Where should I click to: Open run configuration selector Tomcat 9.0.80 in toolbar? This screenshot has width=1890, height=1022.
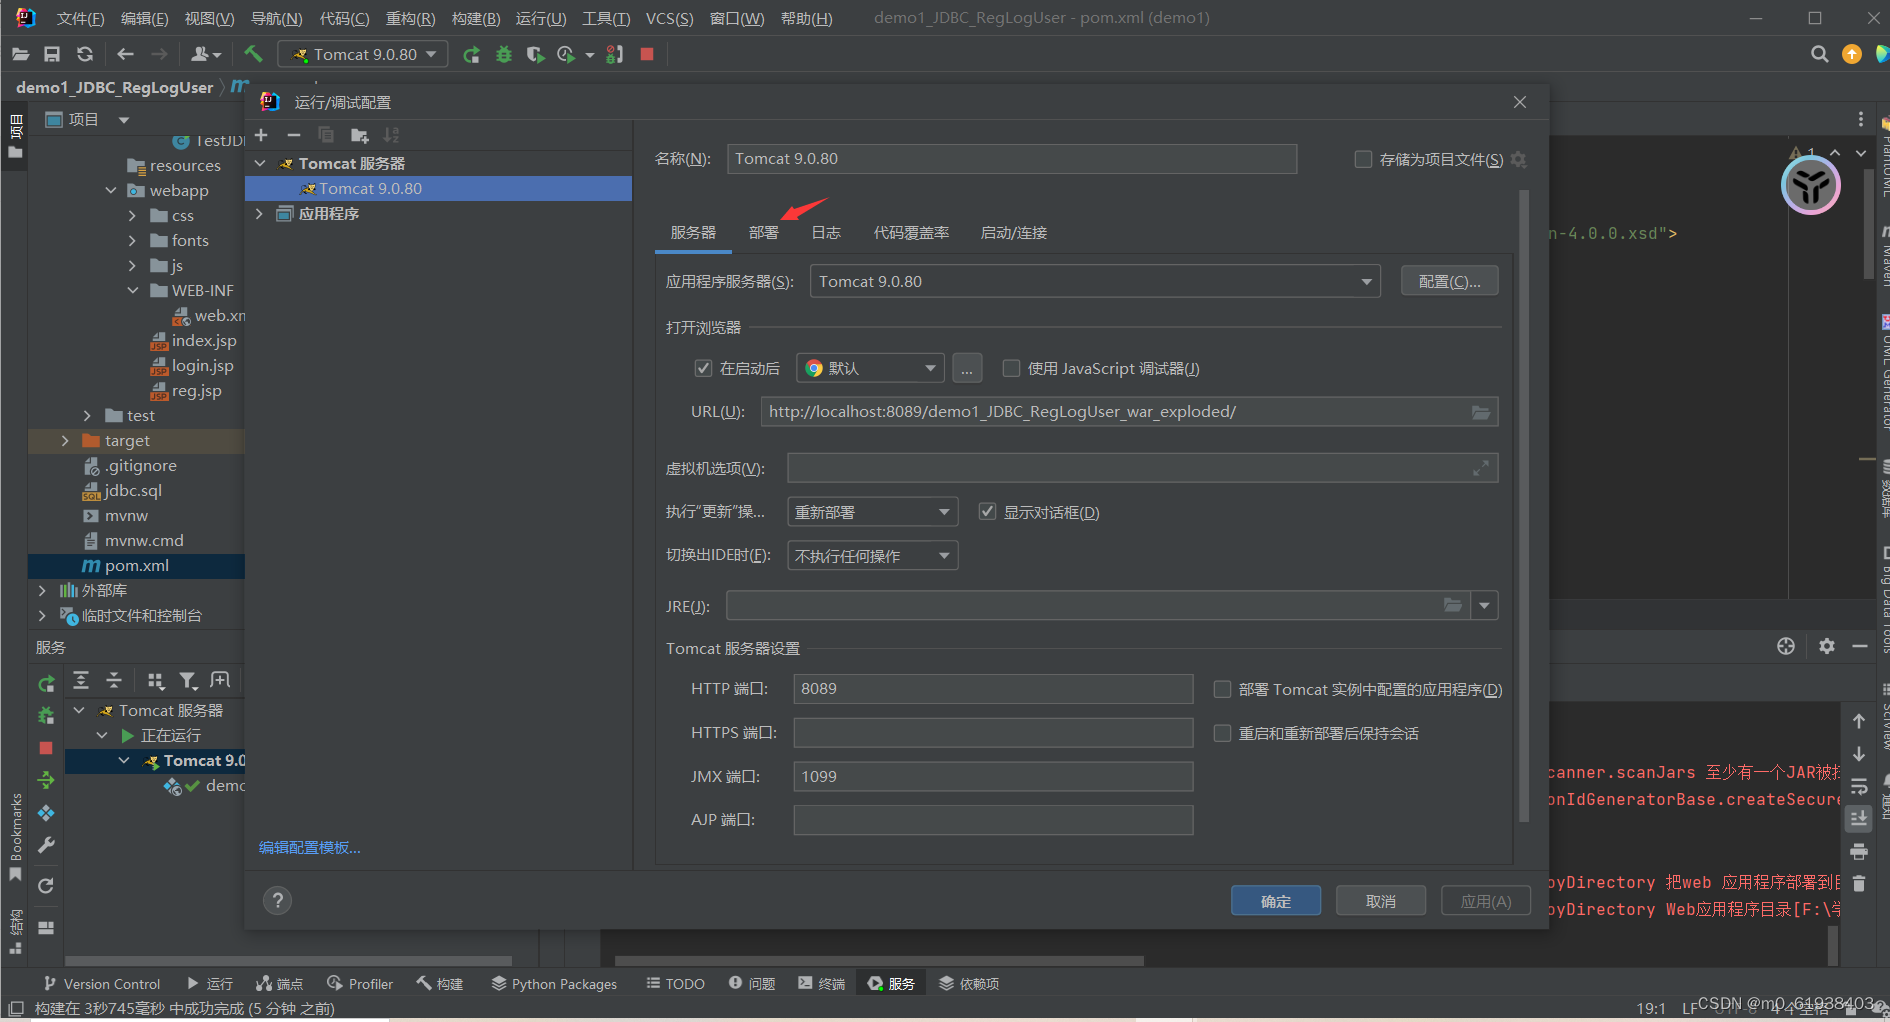[363, 54]
